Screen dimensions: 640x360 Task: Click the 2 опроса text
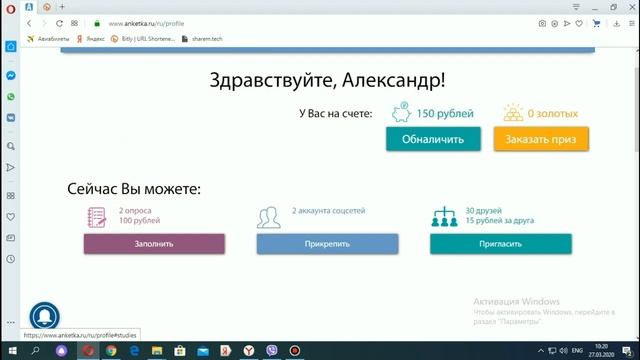pos(135,211)
